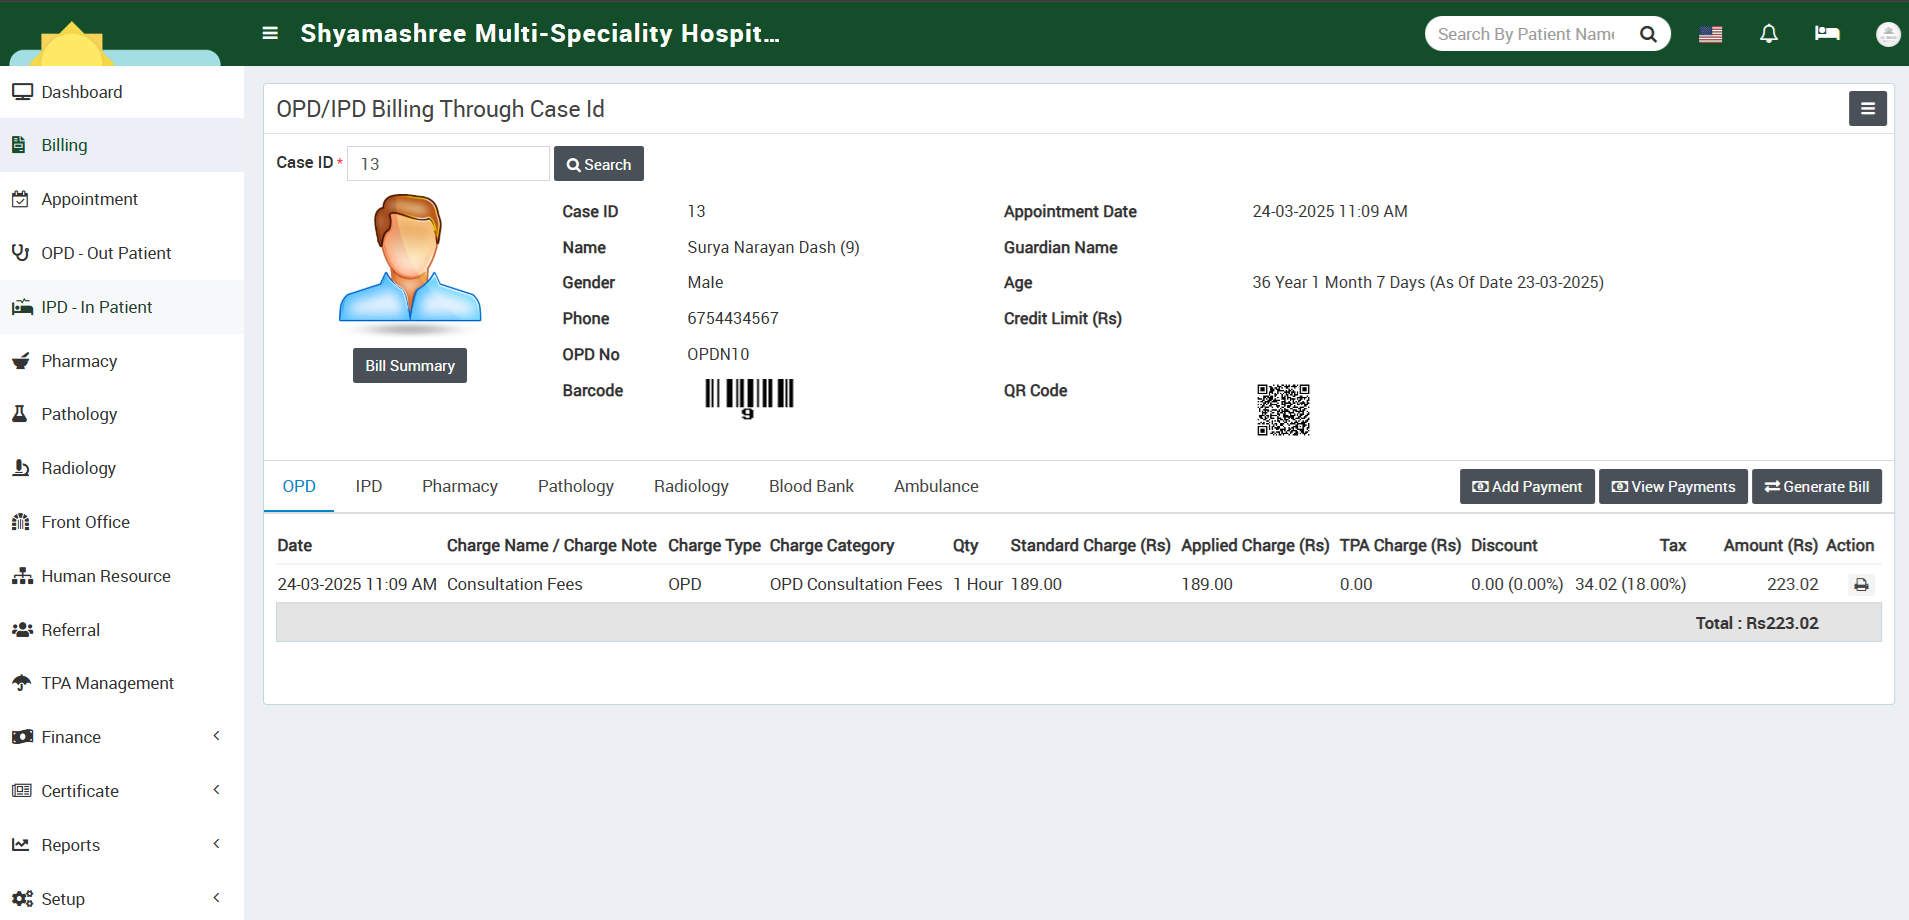Open the Pharmacy billing tab
The image size is (1909, 920).
pyautogui.click(x=459, y=486)
